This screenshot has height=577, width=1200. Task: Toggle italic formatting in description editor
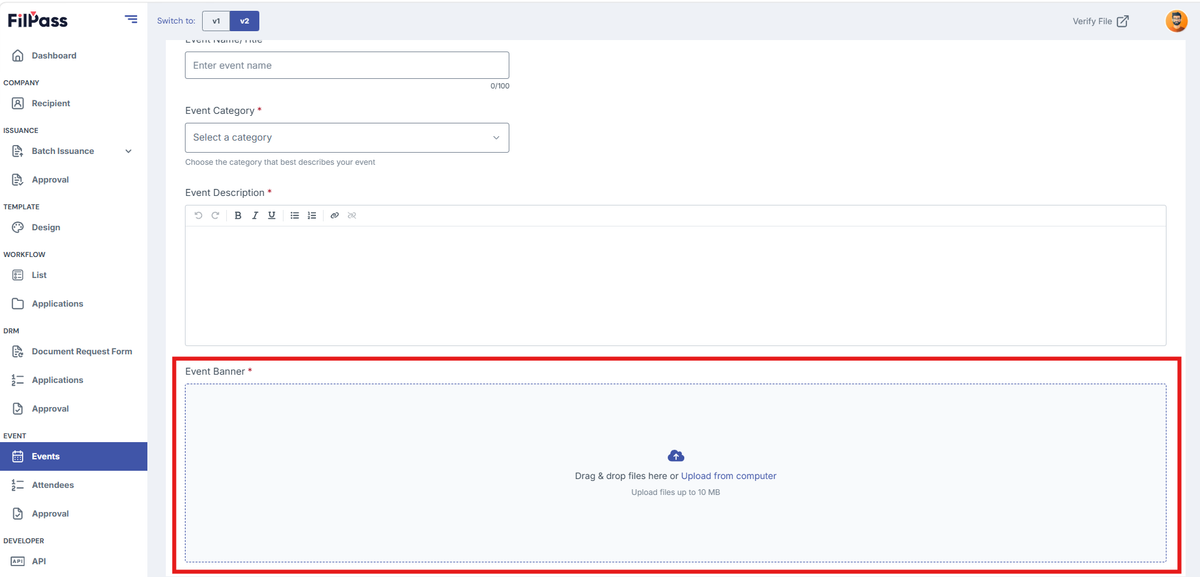(x=255, y=215)
